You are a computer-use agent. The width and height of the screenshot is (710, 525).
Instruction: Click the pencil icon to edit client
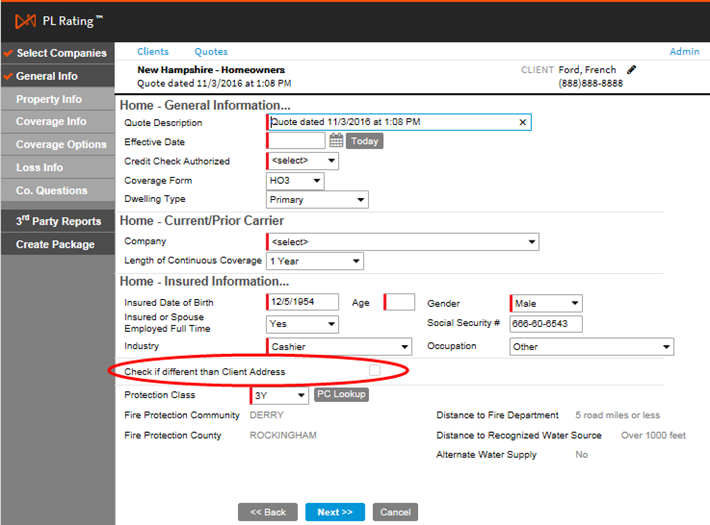631,70
